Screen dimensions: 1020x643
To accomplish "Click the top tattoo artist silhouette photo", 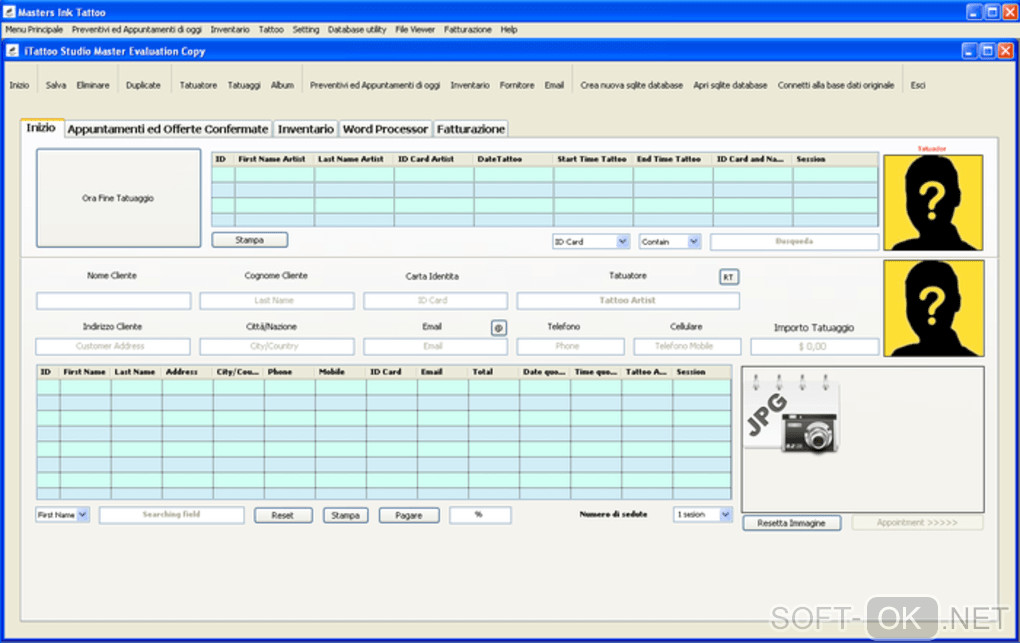I will point(932,202).
